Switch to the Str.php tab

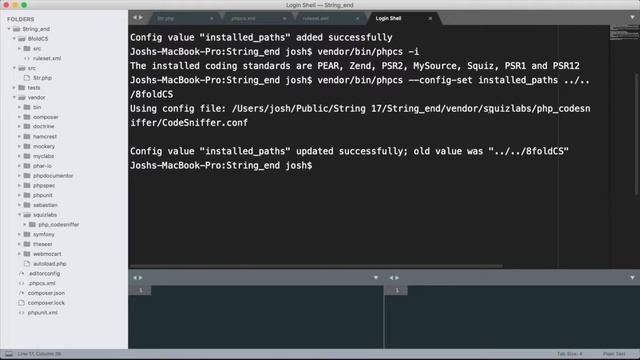tap(184, 18)
